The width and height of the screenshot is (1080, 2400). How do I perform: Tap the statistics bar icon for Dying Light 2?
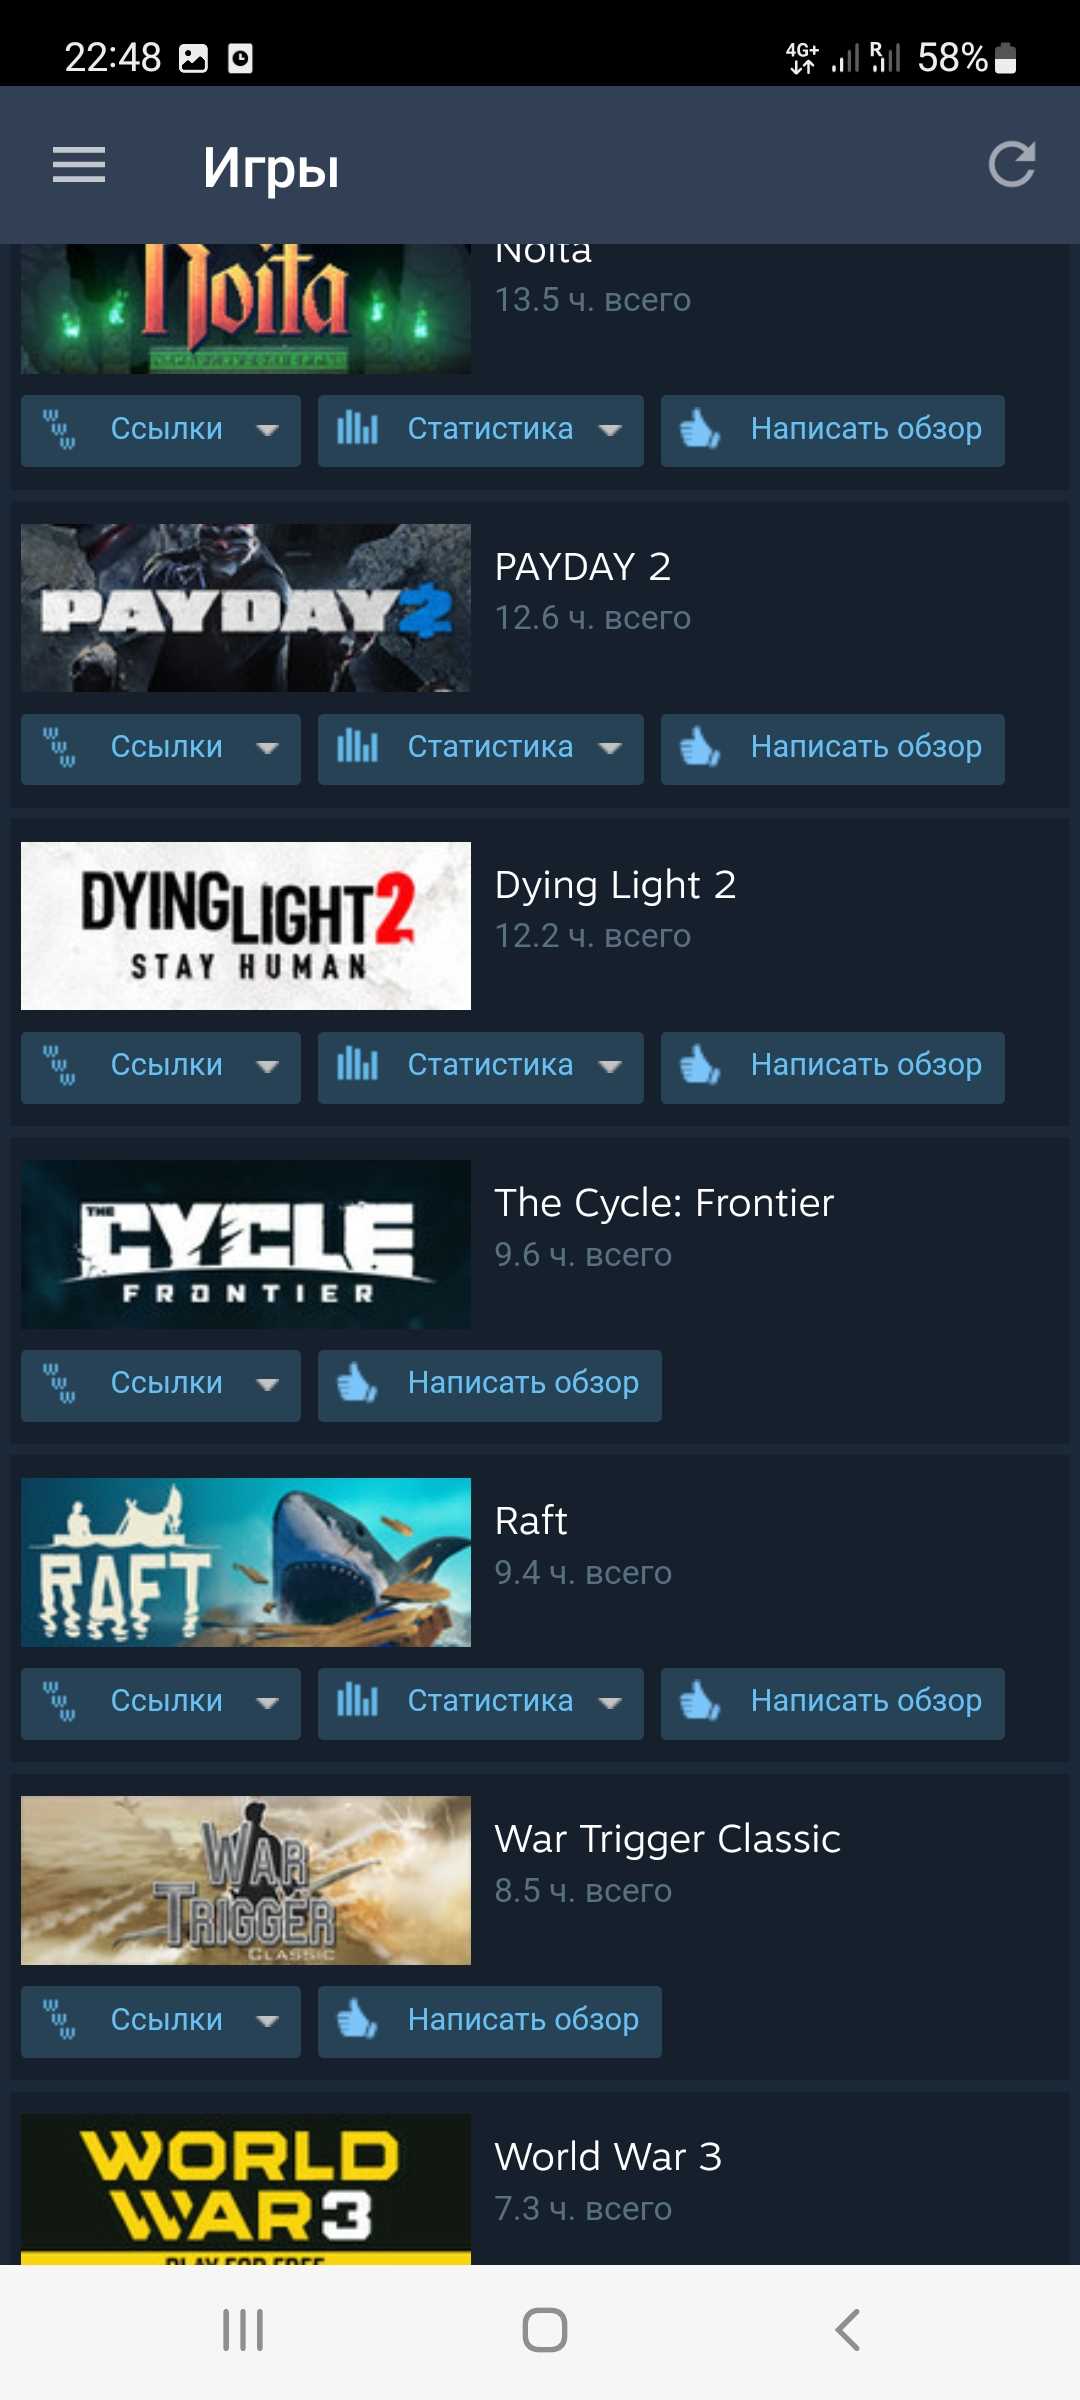[357, 1065]
